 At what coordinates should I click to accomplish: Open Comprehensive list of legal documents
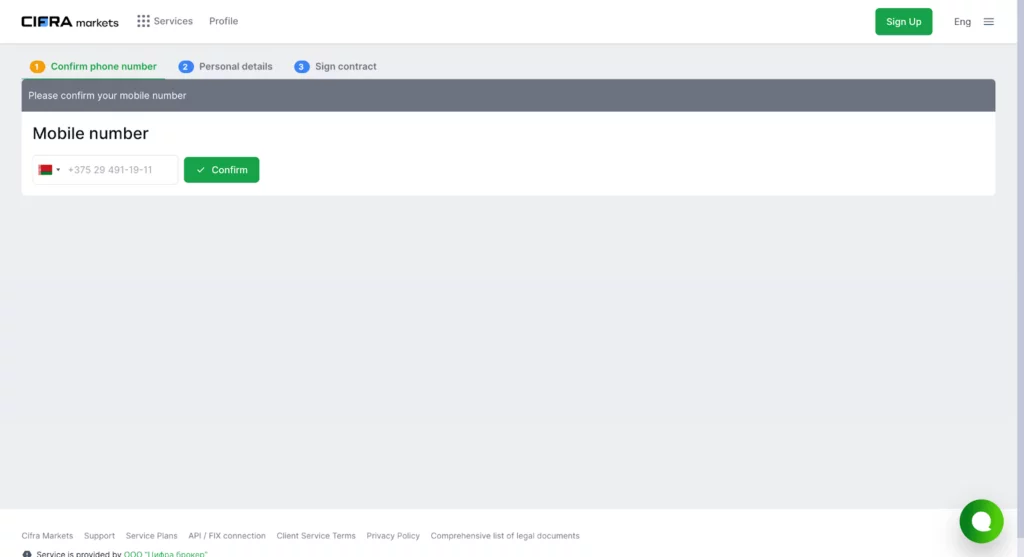click(x=505, y=536)
